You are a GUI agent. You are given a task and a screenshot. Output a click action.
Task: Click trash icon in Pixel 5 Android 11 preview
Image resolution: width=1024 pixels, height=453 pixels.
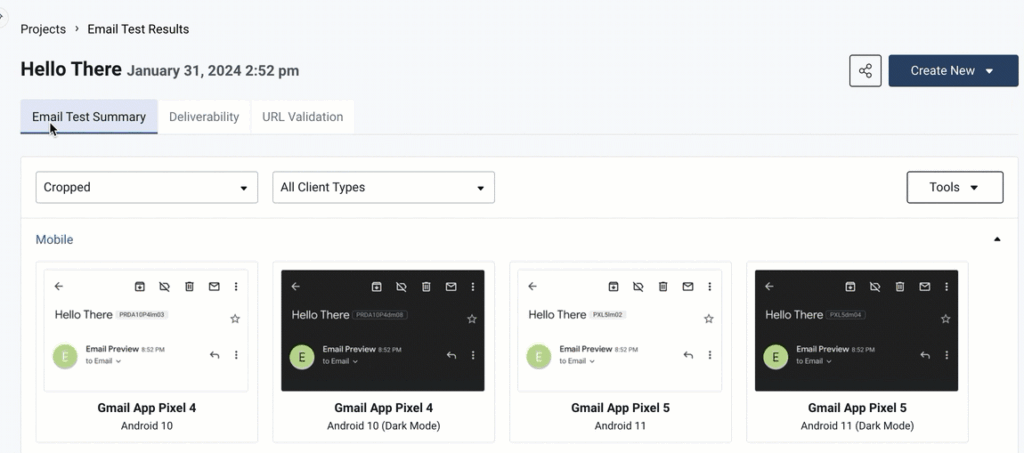(663, 286)
